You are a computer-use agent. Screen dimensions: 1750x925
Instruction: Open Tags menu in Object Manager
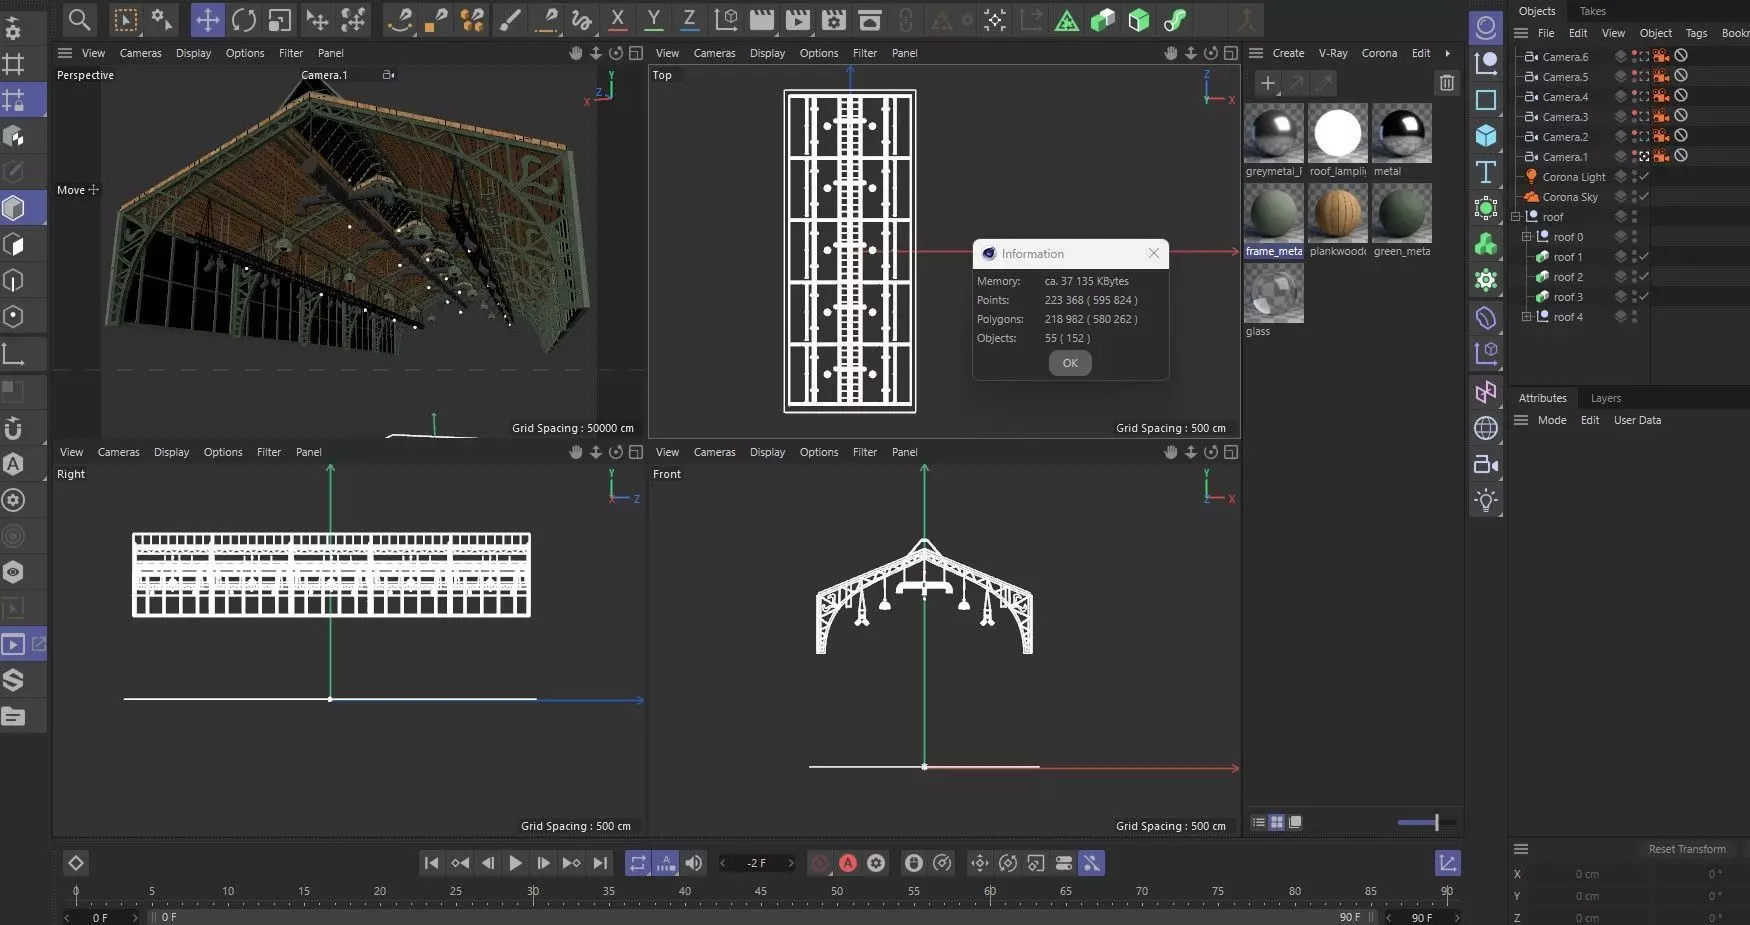point(1696,33)
